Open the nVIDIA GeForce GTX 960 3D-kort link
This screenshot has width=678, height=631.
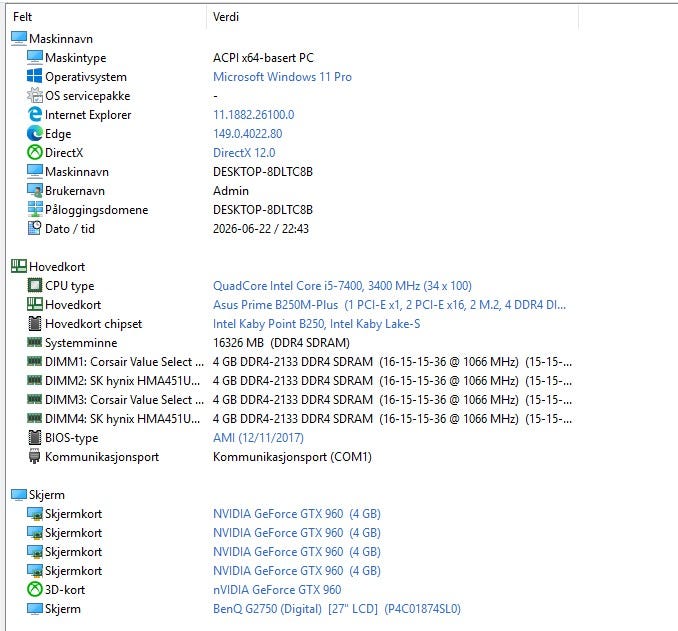pos(277,589)
